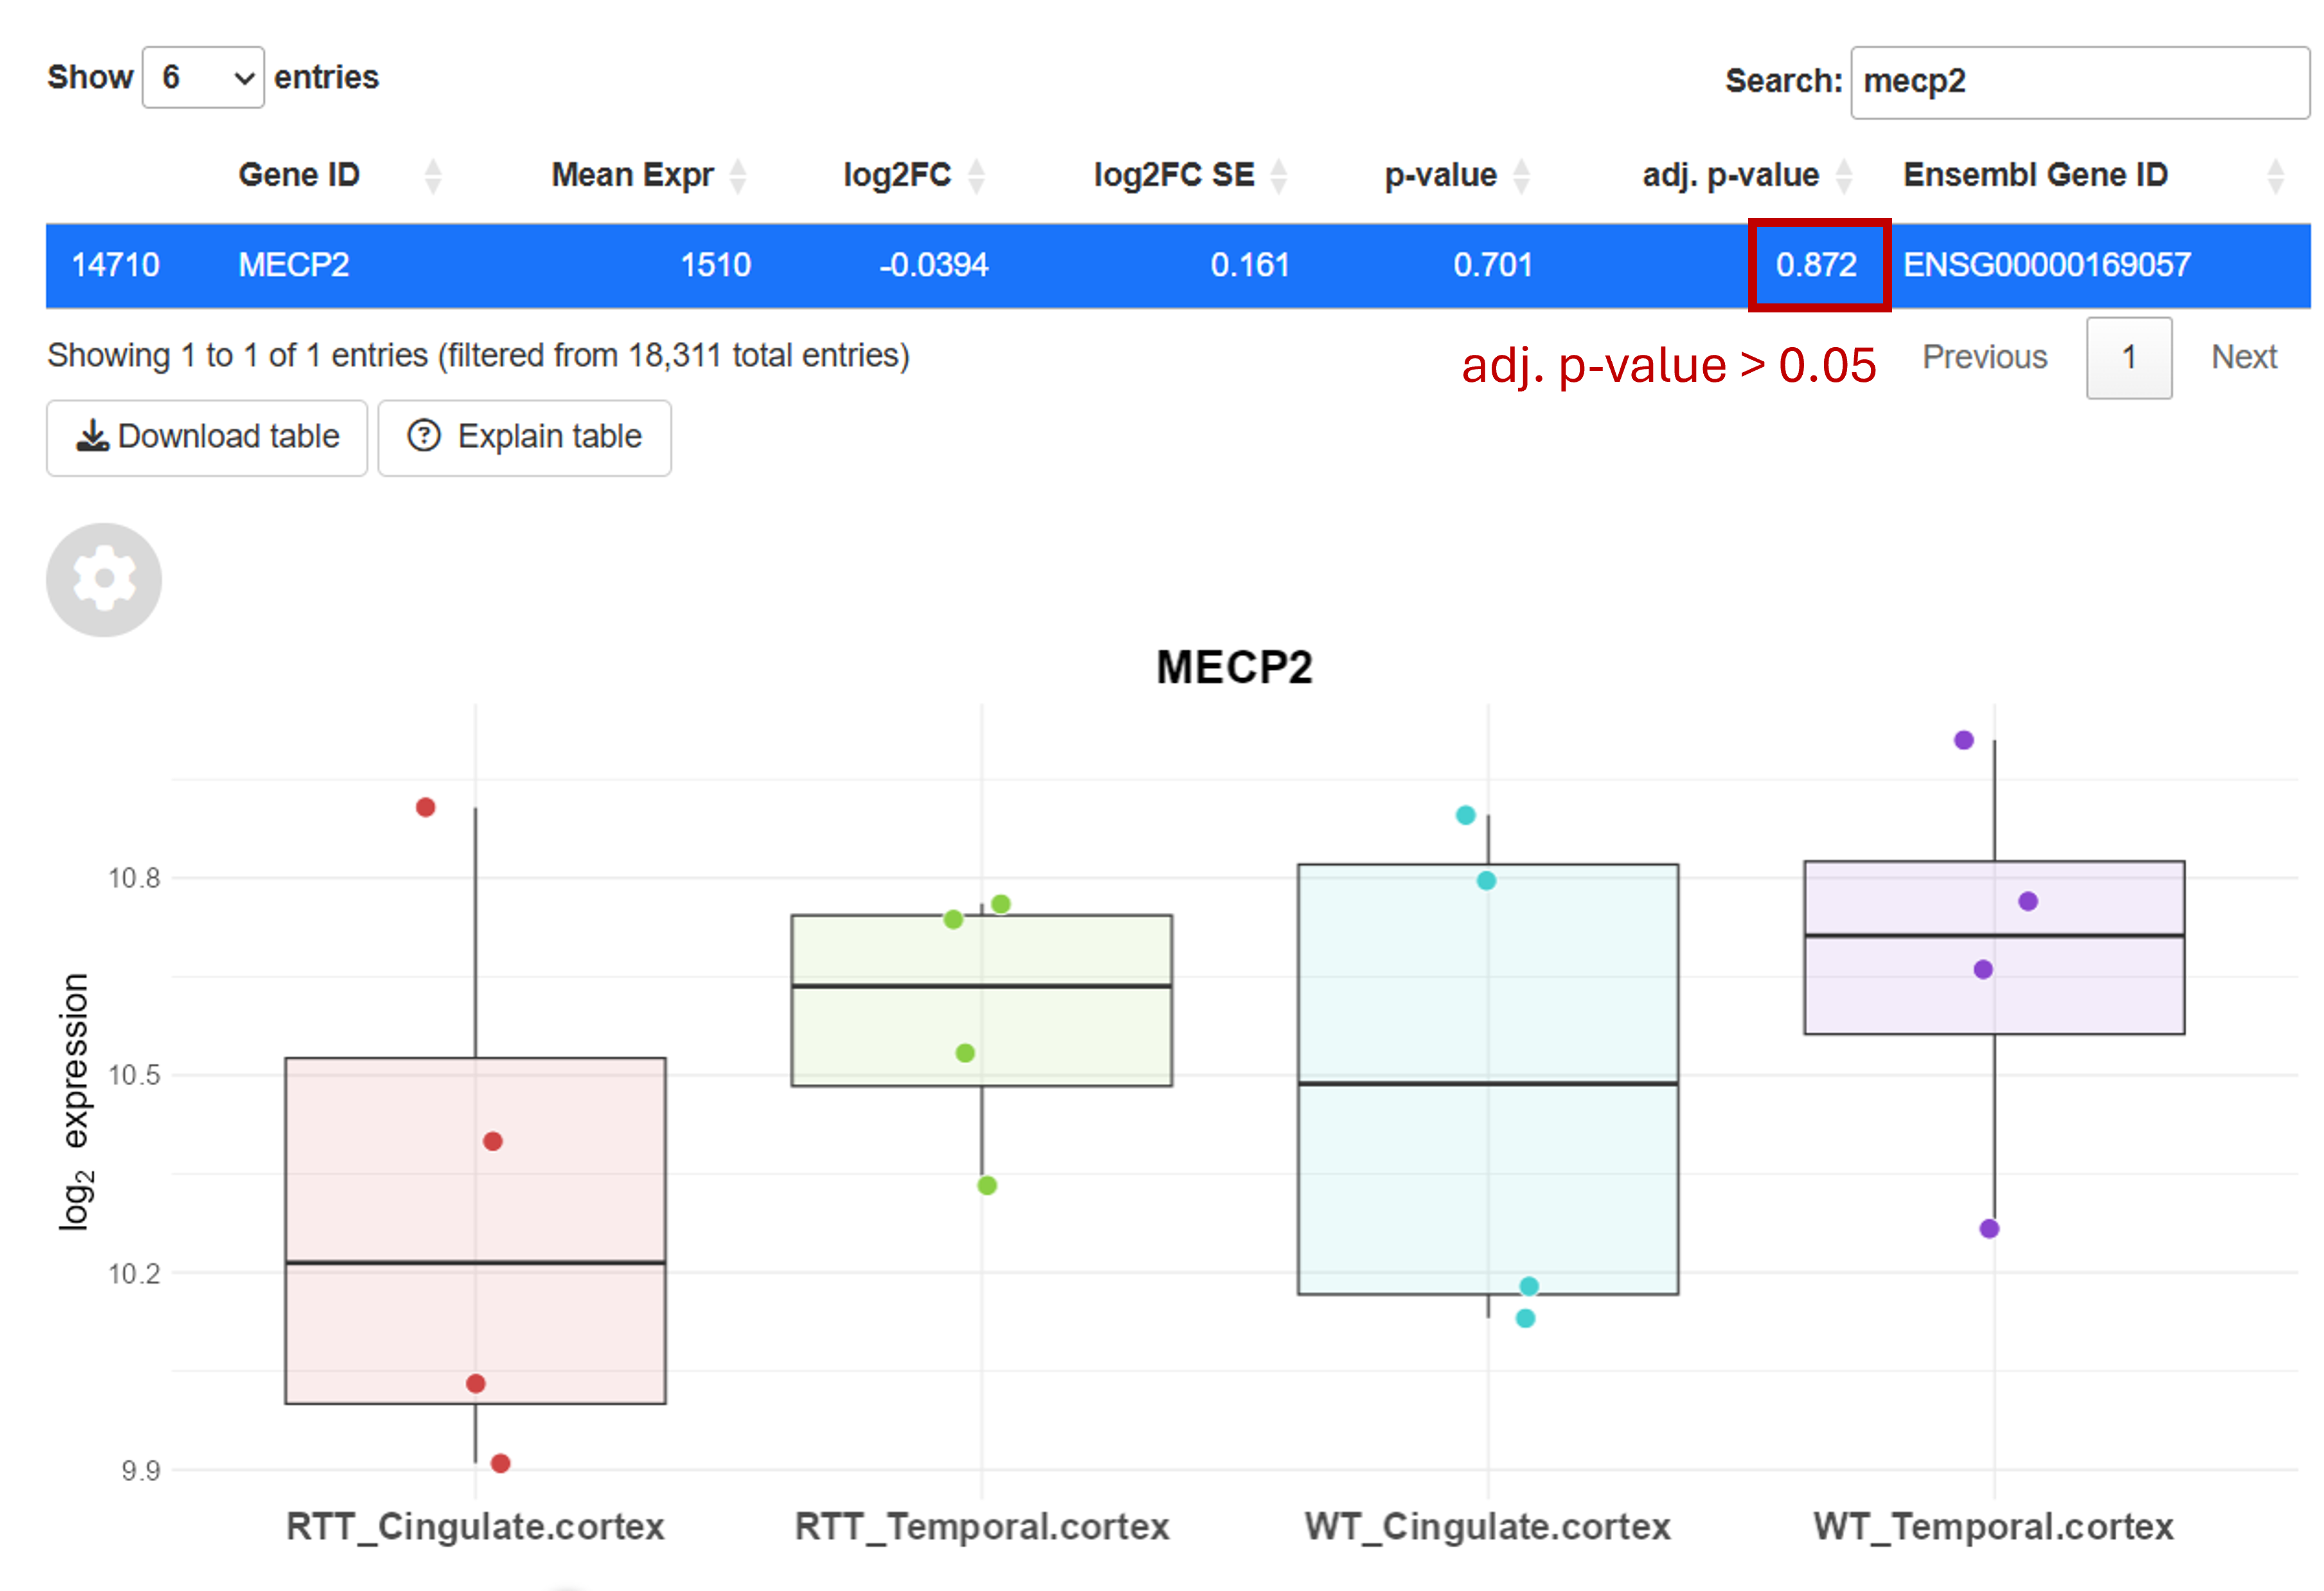
Task: Click the download icon on Download table
Action: [x=92, y=437]
